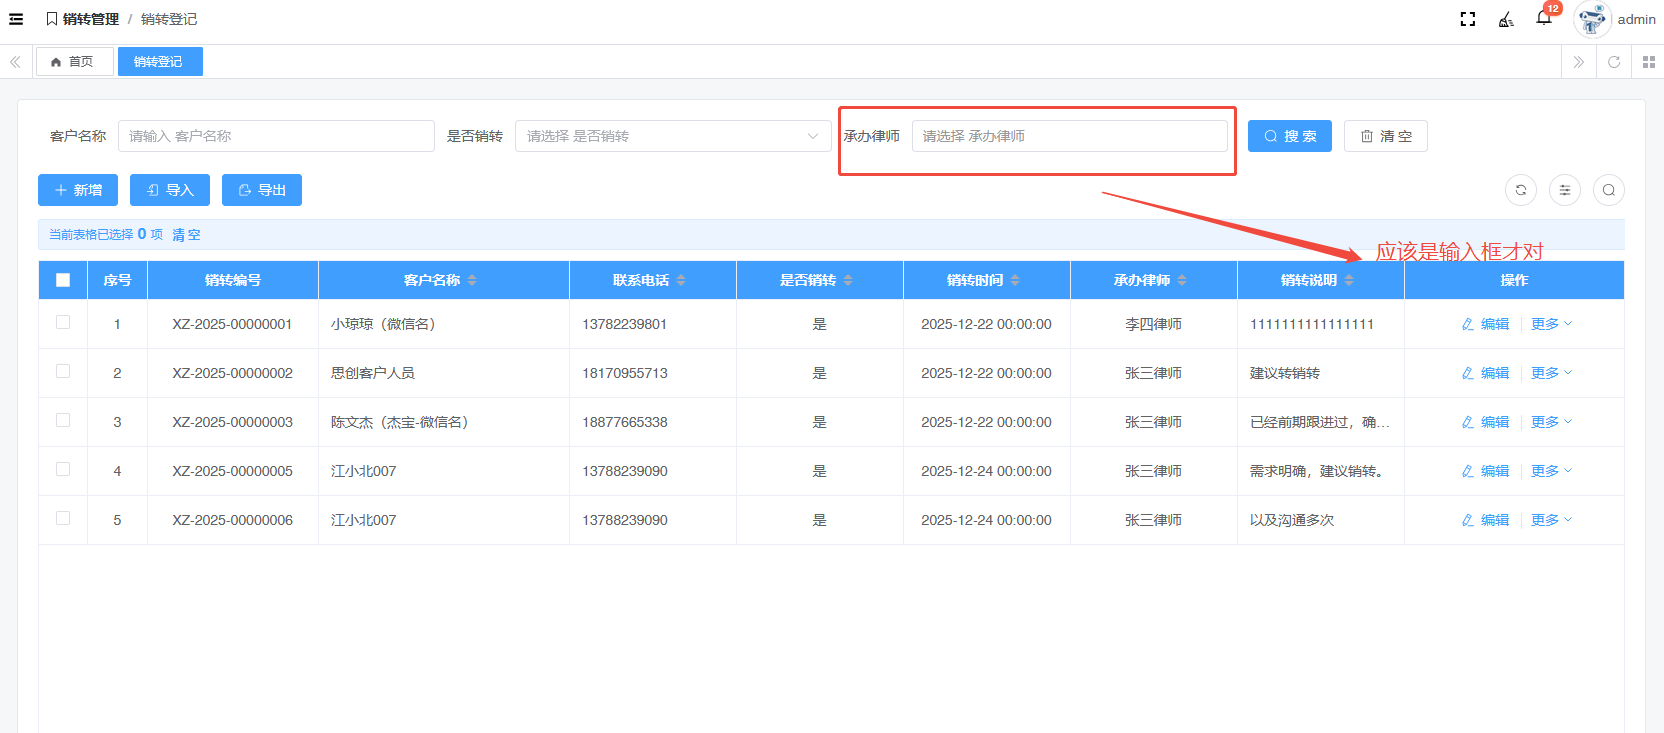Check the row for XZ-2025-00000001
Screen dimensions: 1664x733
[63, 322]
